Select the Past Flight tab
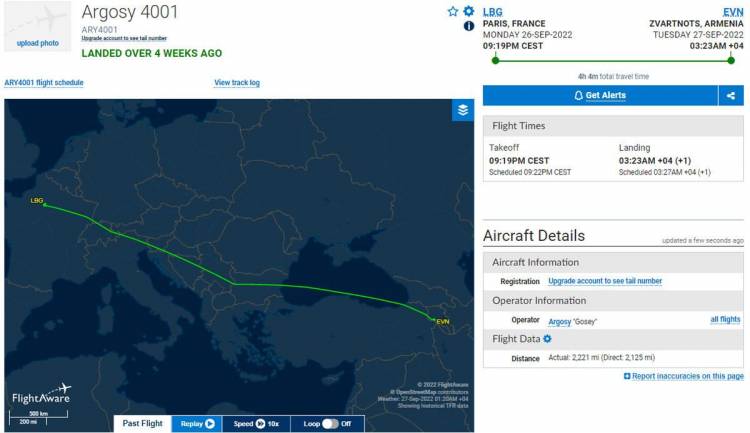This screenshot has height=433, width=750. click(x=143, y=423)
